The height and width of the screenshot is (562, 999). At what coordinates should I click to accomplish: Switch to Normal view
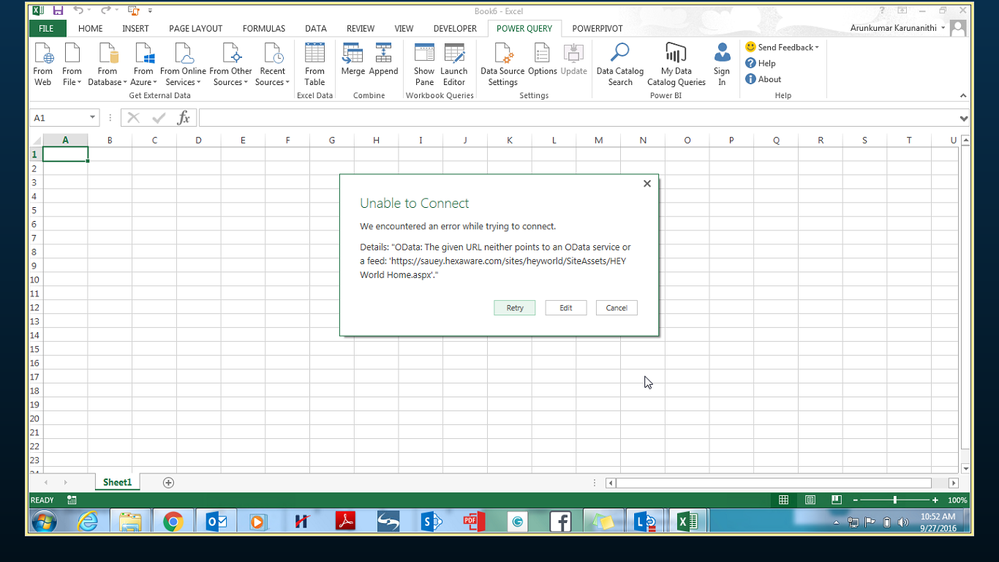784,500
